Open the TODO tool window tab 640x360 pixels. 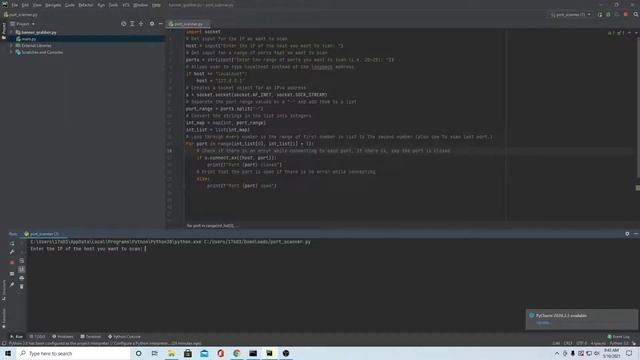click(37, 337)
